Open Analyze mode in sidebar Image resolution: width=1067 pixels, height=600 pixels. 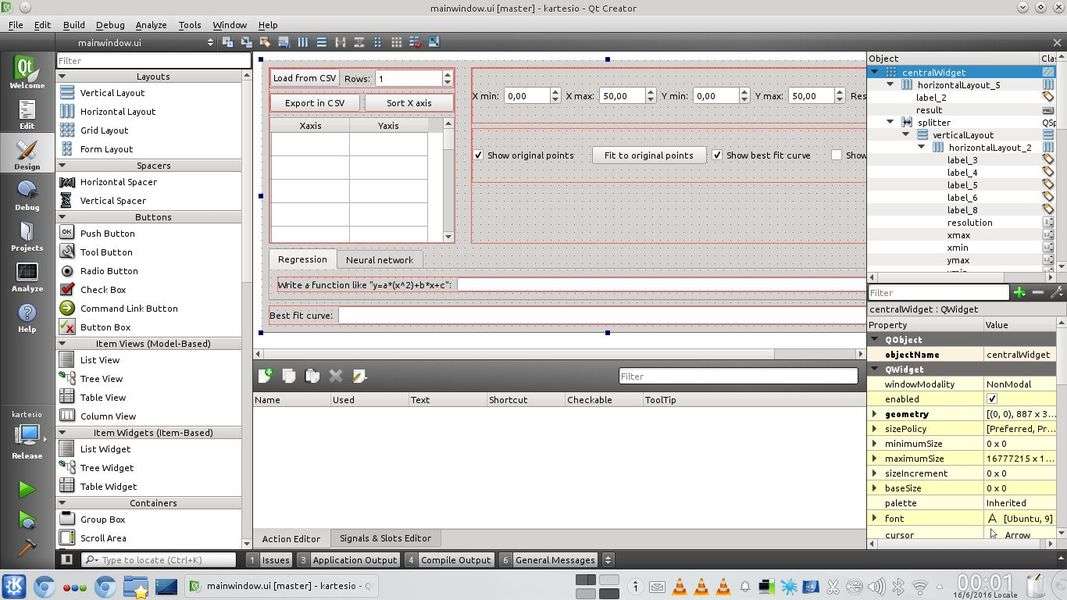pos(27,277)
